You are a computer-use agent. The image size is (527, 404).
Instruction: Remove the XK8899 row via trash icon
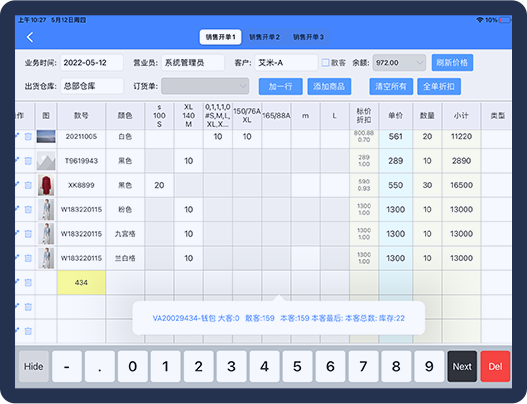[x=28, y=185]
